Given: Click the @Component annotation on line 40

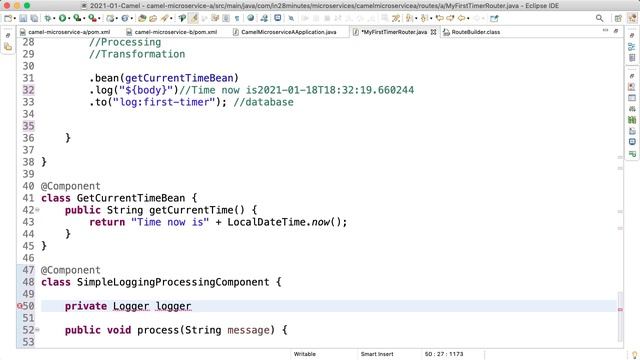Looking at the screenshot, I should pyautogui.click(x=71, y=186).
